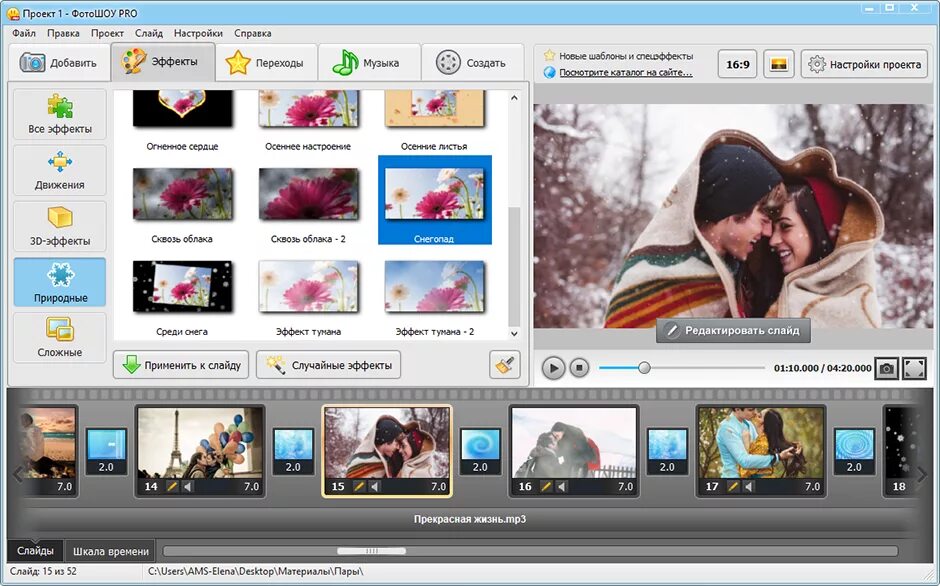This screenshot has width=940, height=586.
Task: Click the sound icon on slide 16
Action: point(562,486)
